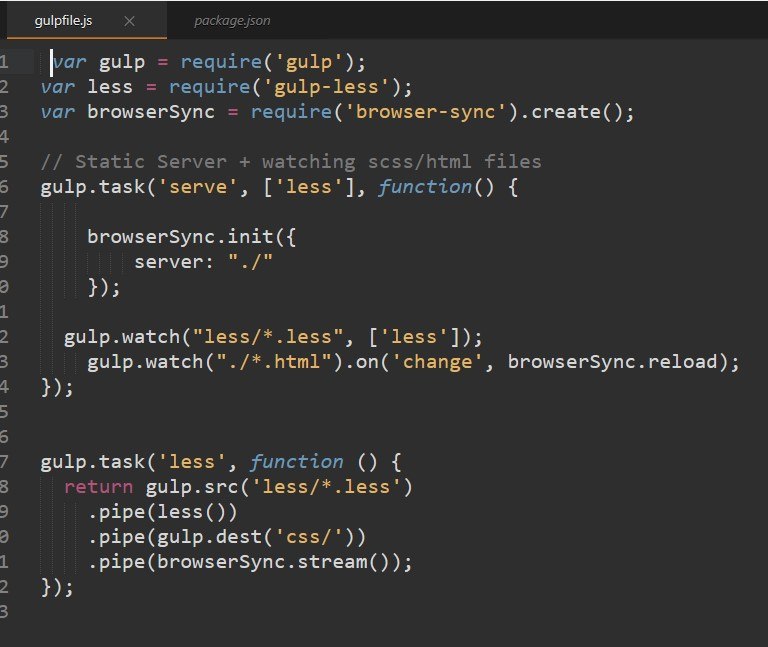Click line number 1 in the gutter
Image resolution: width=768 pixels, height=647 pixels.
pyautogui.click(x=4, y=62)
